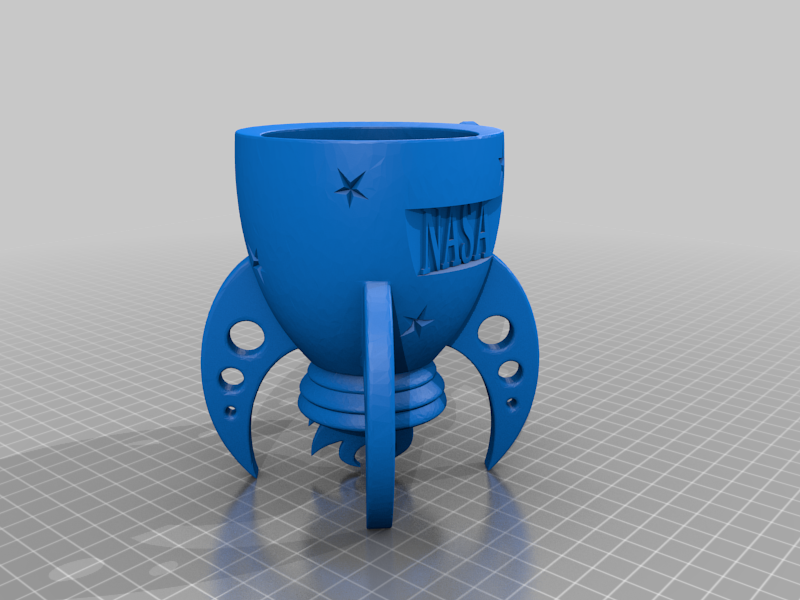Click the embossed NASA lettering on the rocket
The image size is (800, 600).
454,236
